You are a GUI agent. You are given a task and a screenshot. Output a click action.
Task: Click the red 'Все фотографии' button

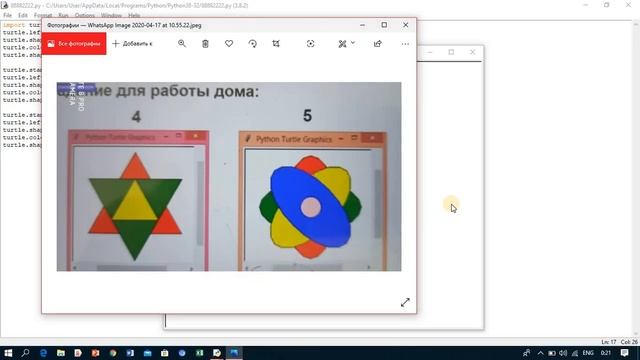coord(74,44)
